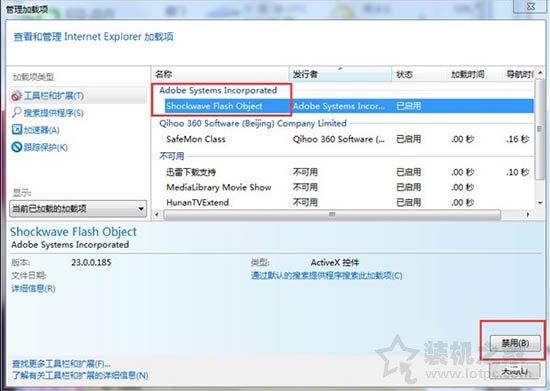
Task: Click 已启用 status of Shockwave Flash Object
Action: coord(409,106)
